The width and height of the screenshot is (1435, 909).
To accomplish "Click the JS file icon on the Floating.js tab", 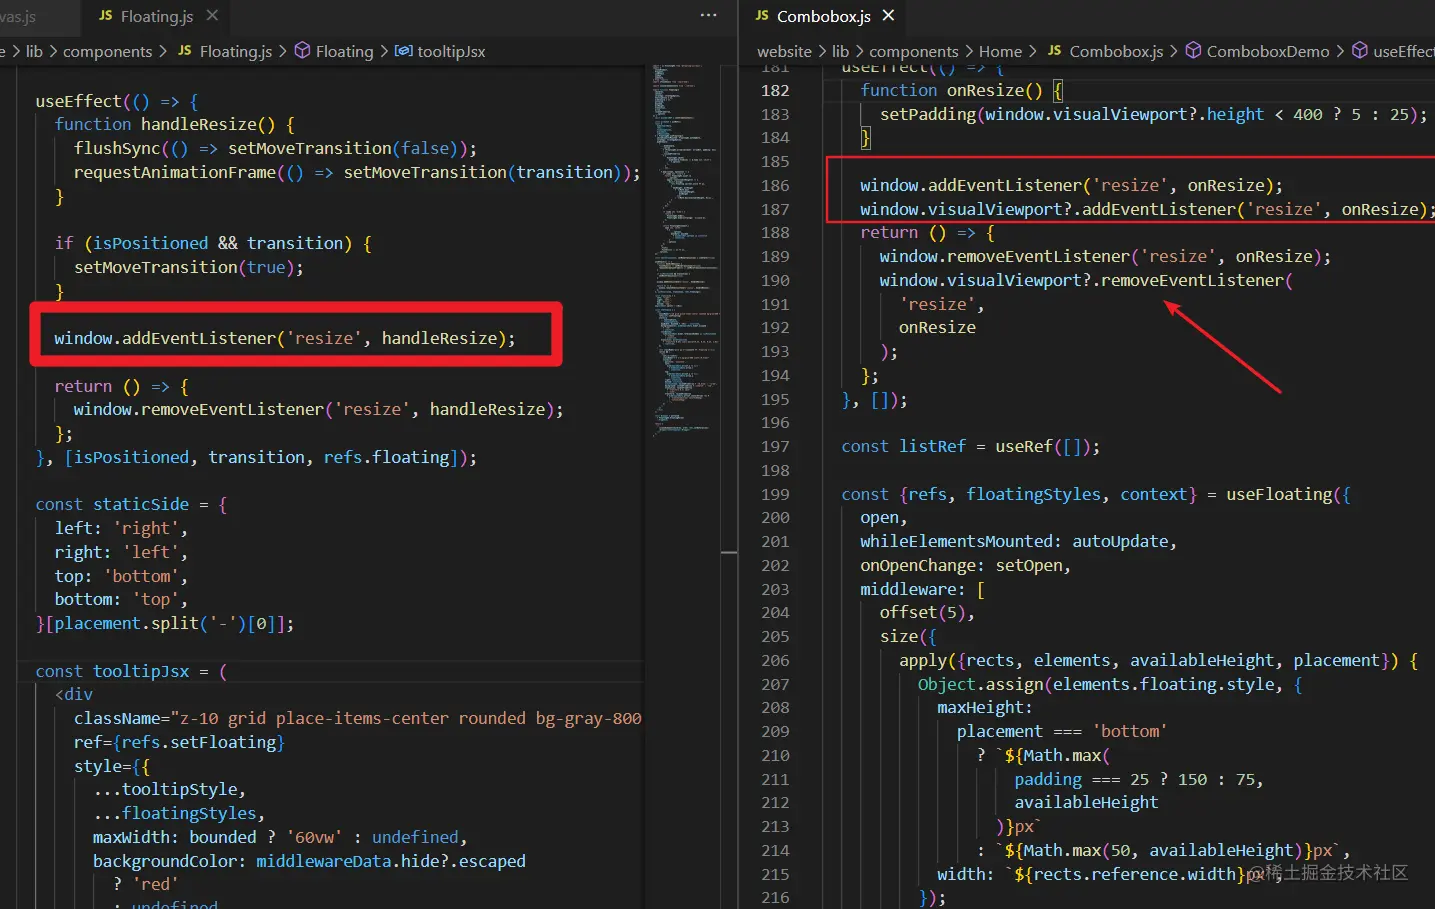I will click(x=106, y=16).
